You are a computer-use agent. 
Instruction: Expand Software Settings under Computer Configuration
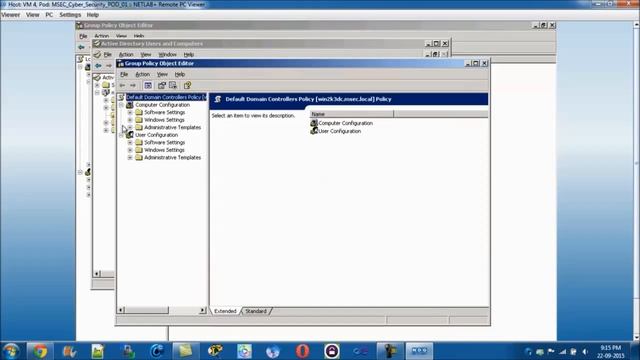(x=130, y=112)
